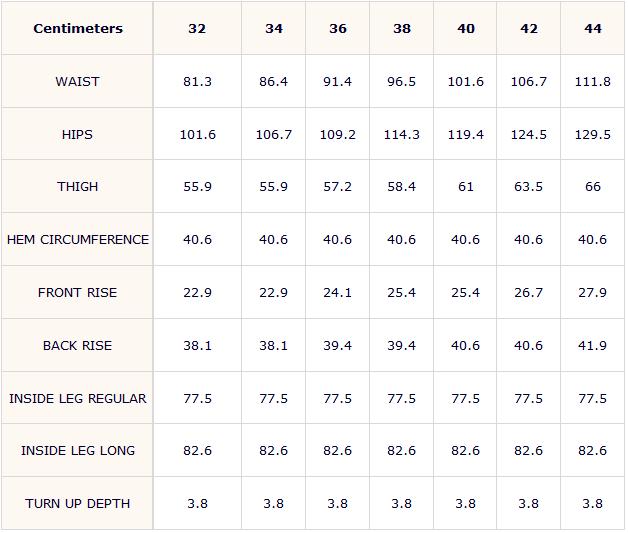
Task: Select the size 34 column header
Action: click(274, 28)
